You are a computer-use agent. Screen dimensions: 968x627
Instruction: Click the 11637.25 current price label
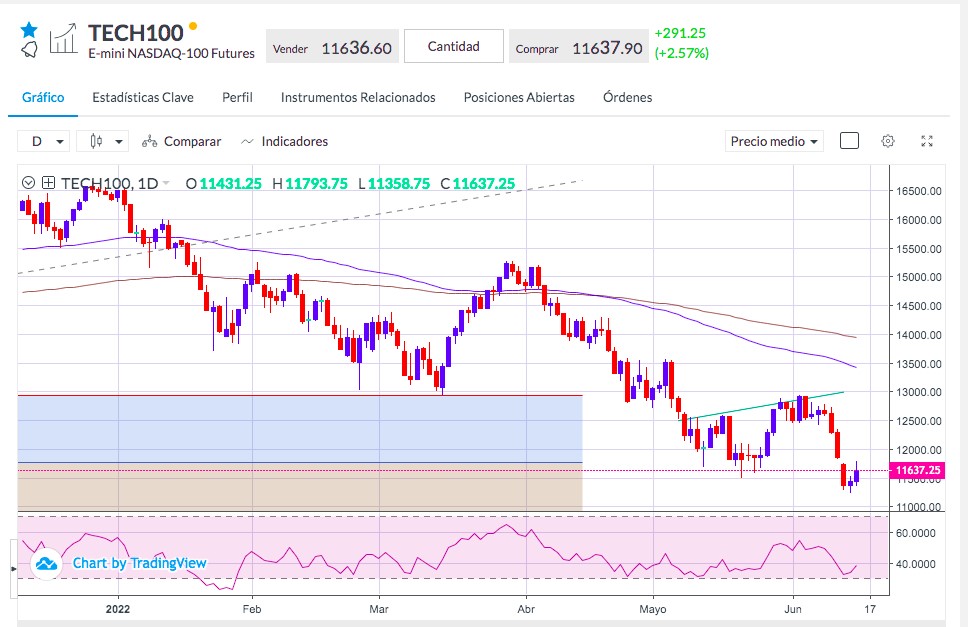point(917,470)
